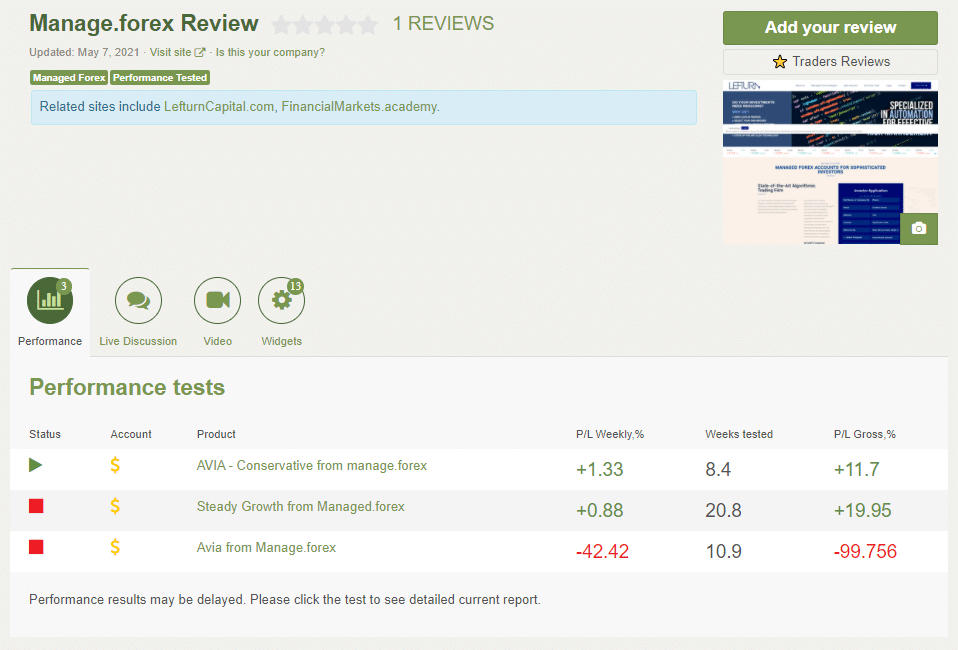Follow the Visit site link

pyautogui.click(x=170, y=53)
